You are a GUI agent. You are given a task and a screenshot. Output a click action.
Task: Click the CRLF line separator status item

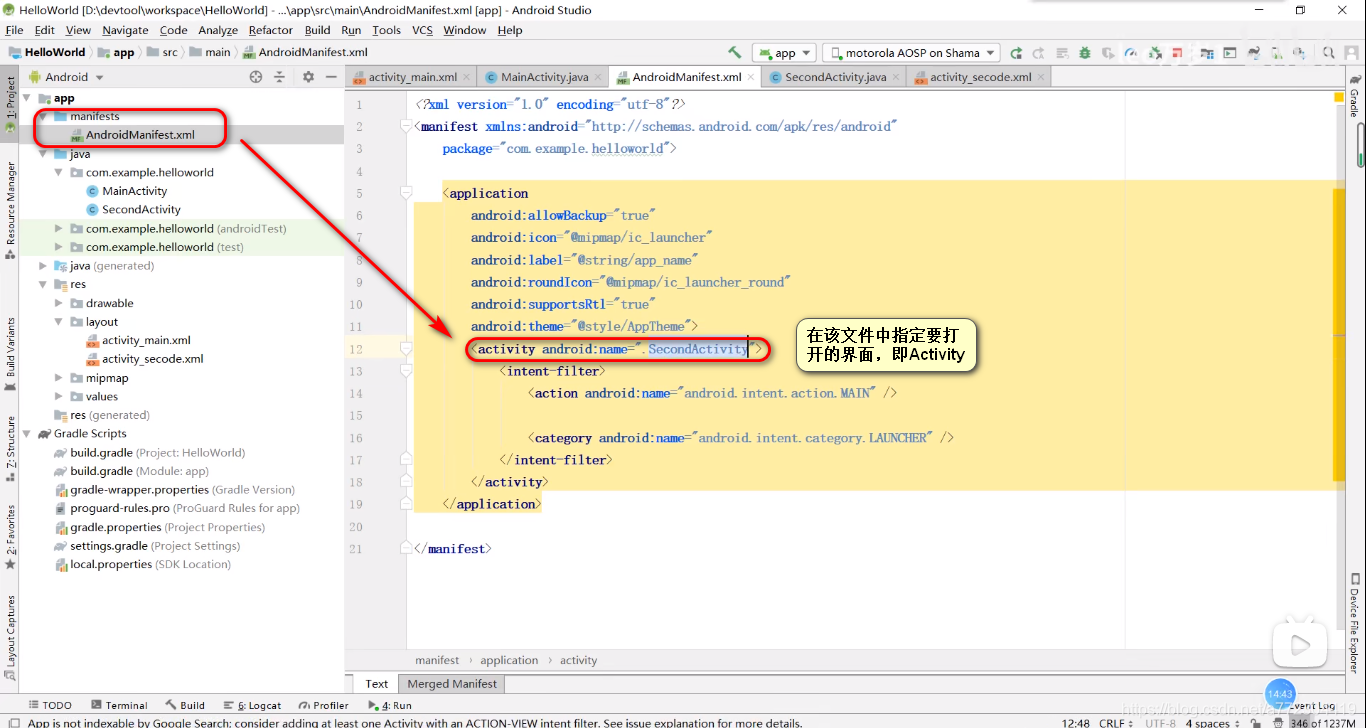pos(1116,722)
